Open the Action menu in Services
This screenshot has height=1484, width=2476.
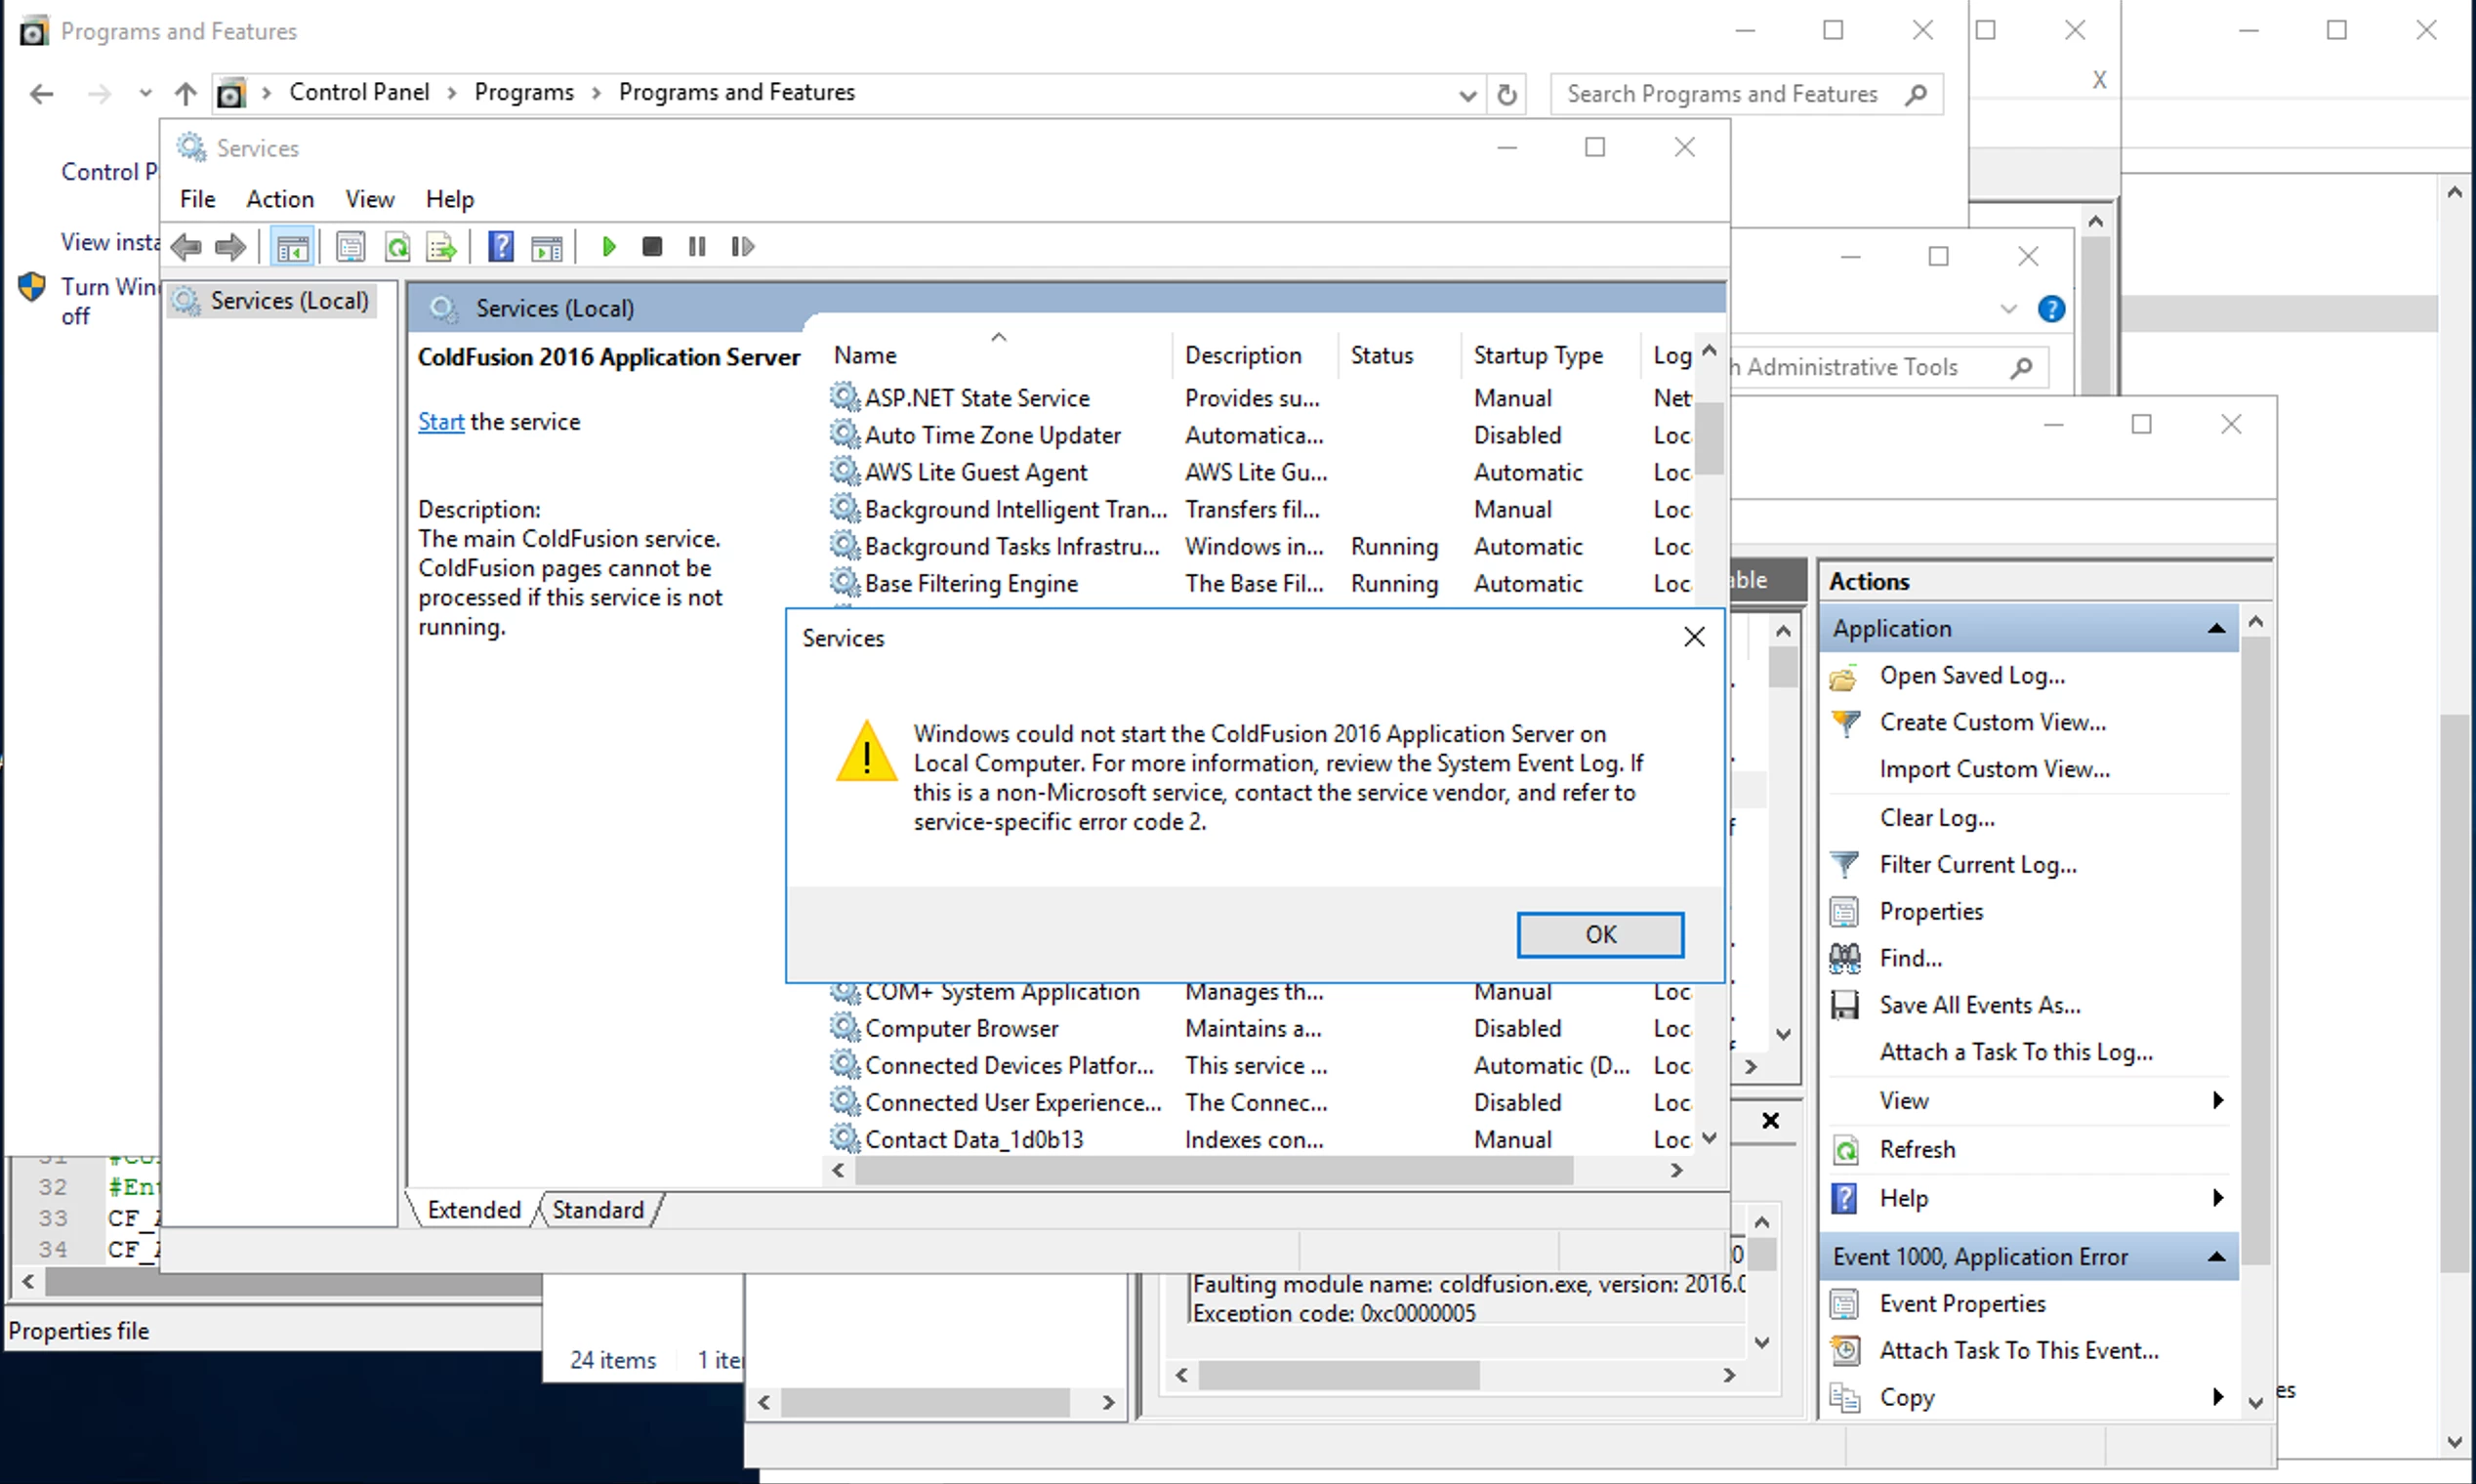[280, 199]
